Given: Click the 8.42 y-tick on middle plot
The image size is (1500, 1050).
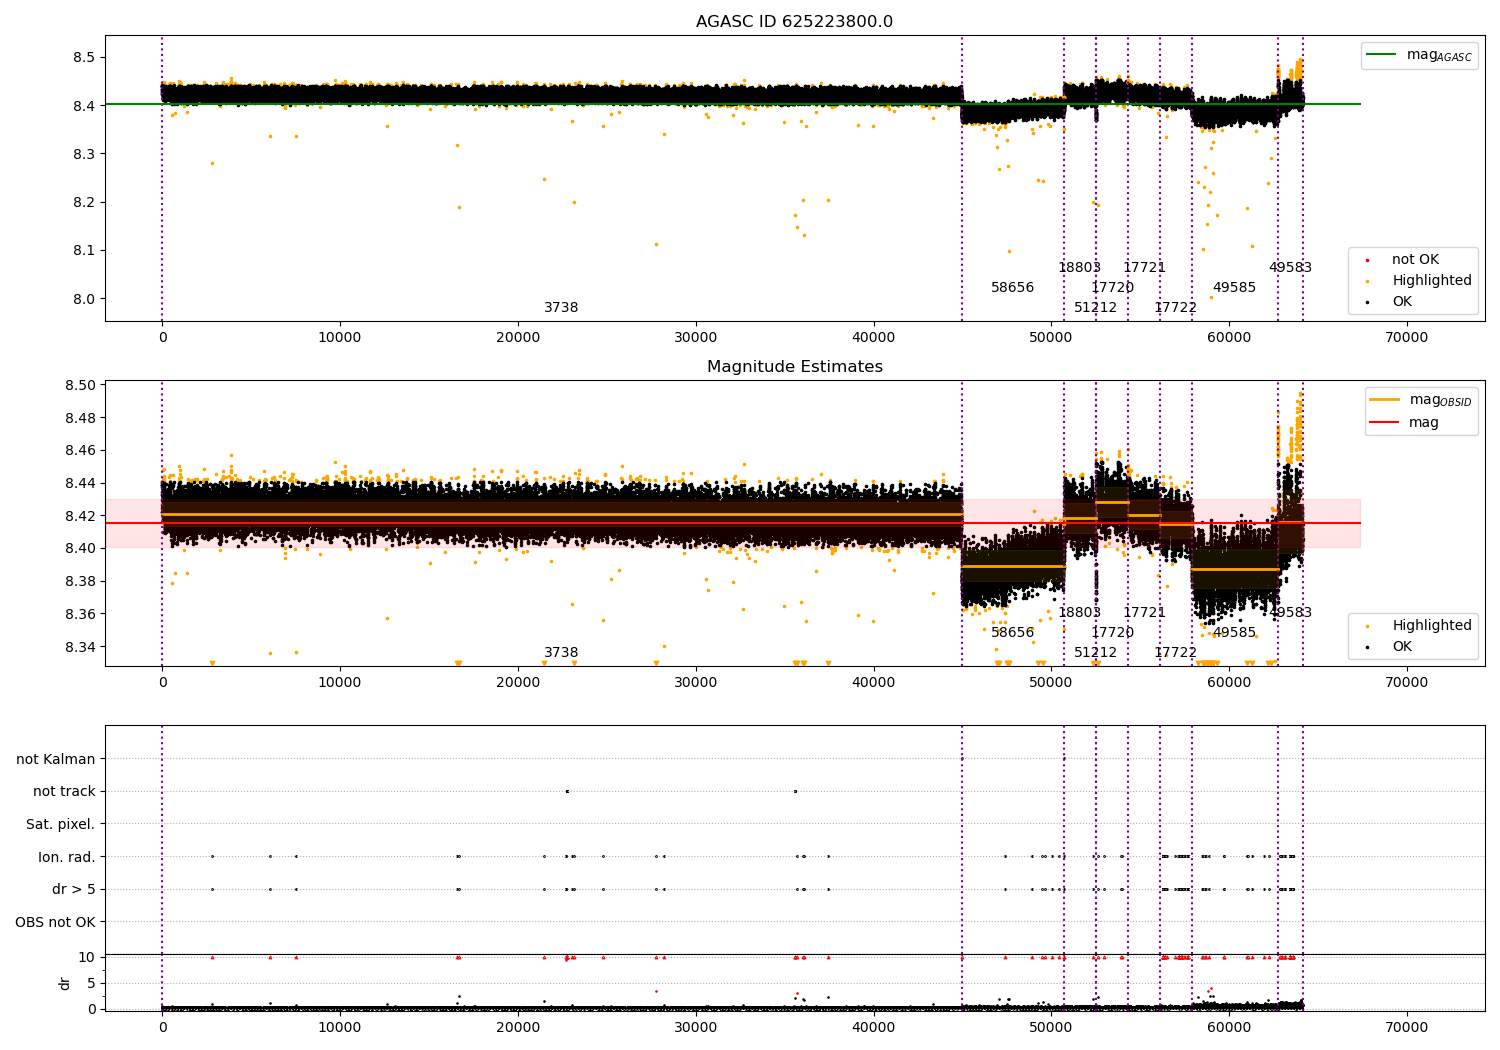Looking at the screenshot, I should (x=80, y=517).
